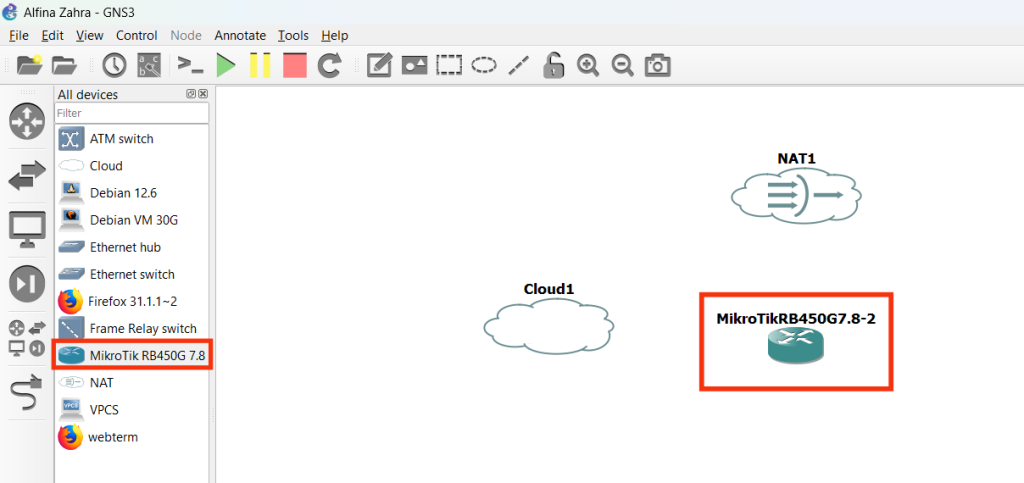
Task: Stop all nodes with red square button
Action: click(295, 66)
